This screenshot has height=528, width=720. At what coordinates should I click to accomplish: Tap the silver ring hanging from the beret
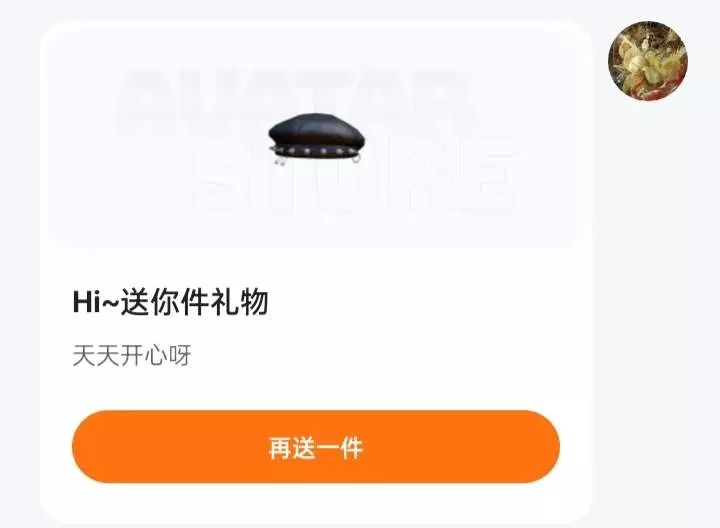pos(357,158)
